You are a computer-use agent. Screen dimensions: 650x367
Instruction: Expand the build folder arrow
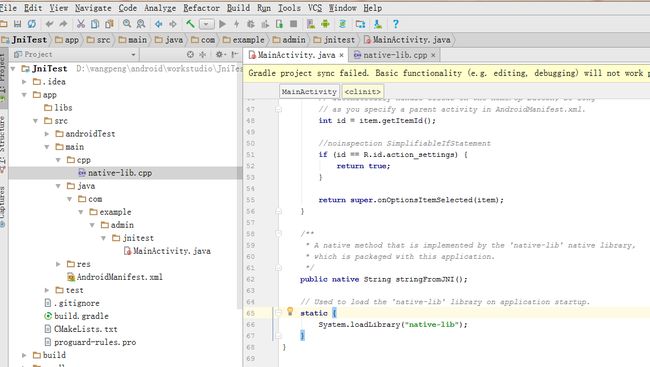click(24, 355)
